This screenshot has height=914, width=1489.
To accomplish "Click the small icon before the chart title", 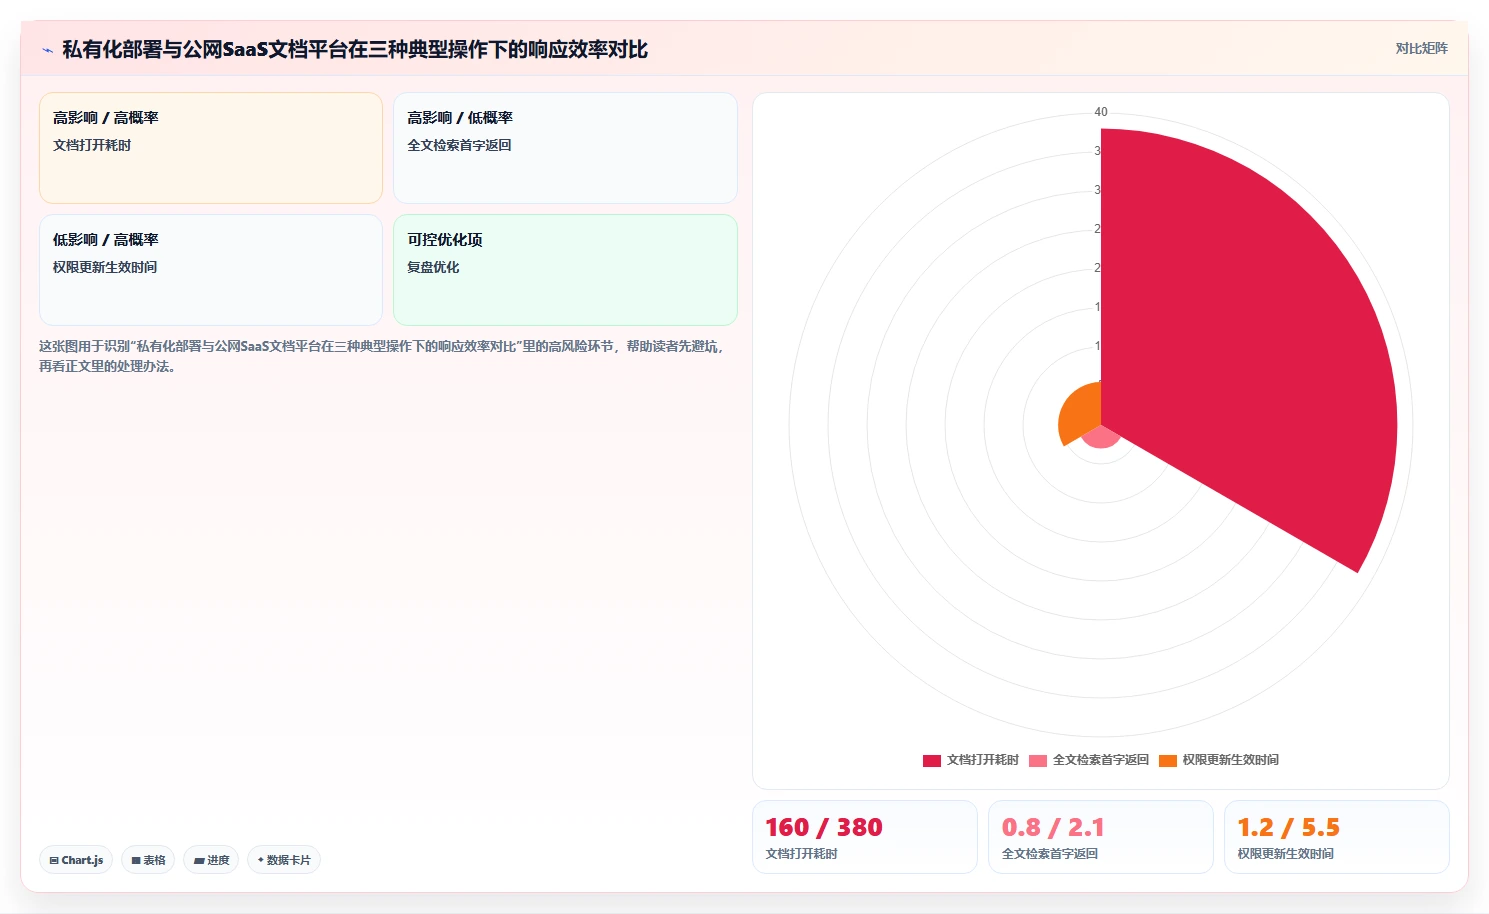I will [x=47, y=50].
